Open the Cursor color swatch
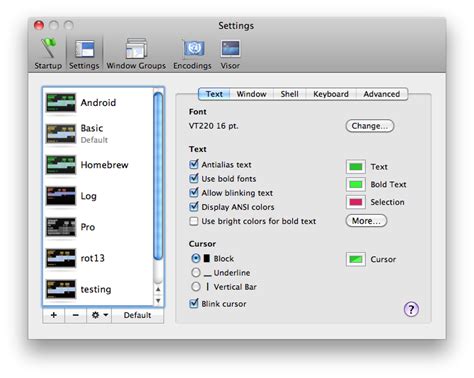The image size is (474, 378). 356,259
